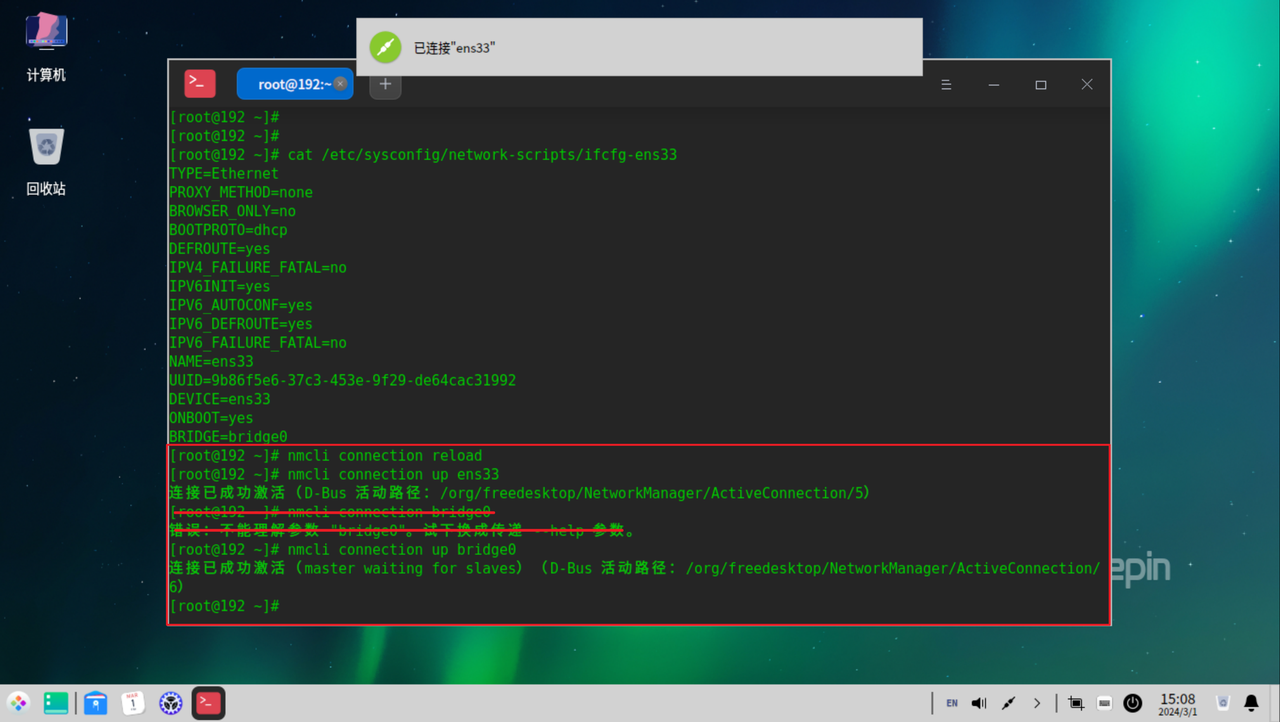
Task: Open the calendar app in dock
Action: [x=133, y=703]
